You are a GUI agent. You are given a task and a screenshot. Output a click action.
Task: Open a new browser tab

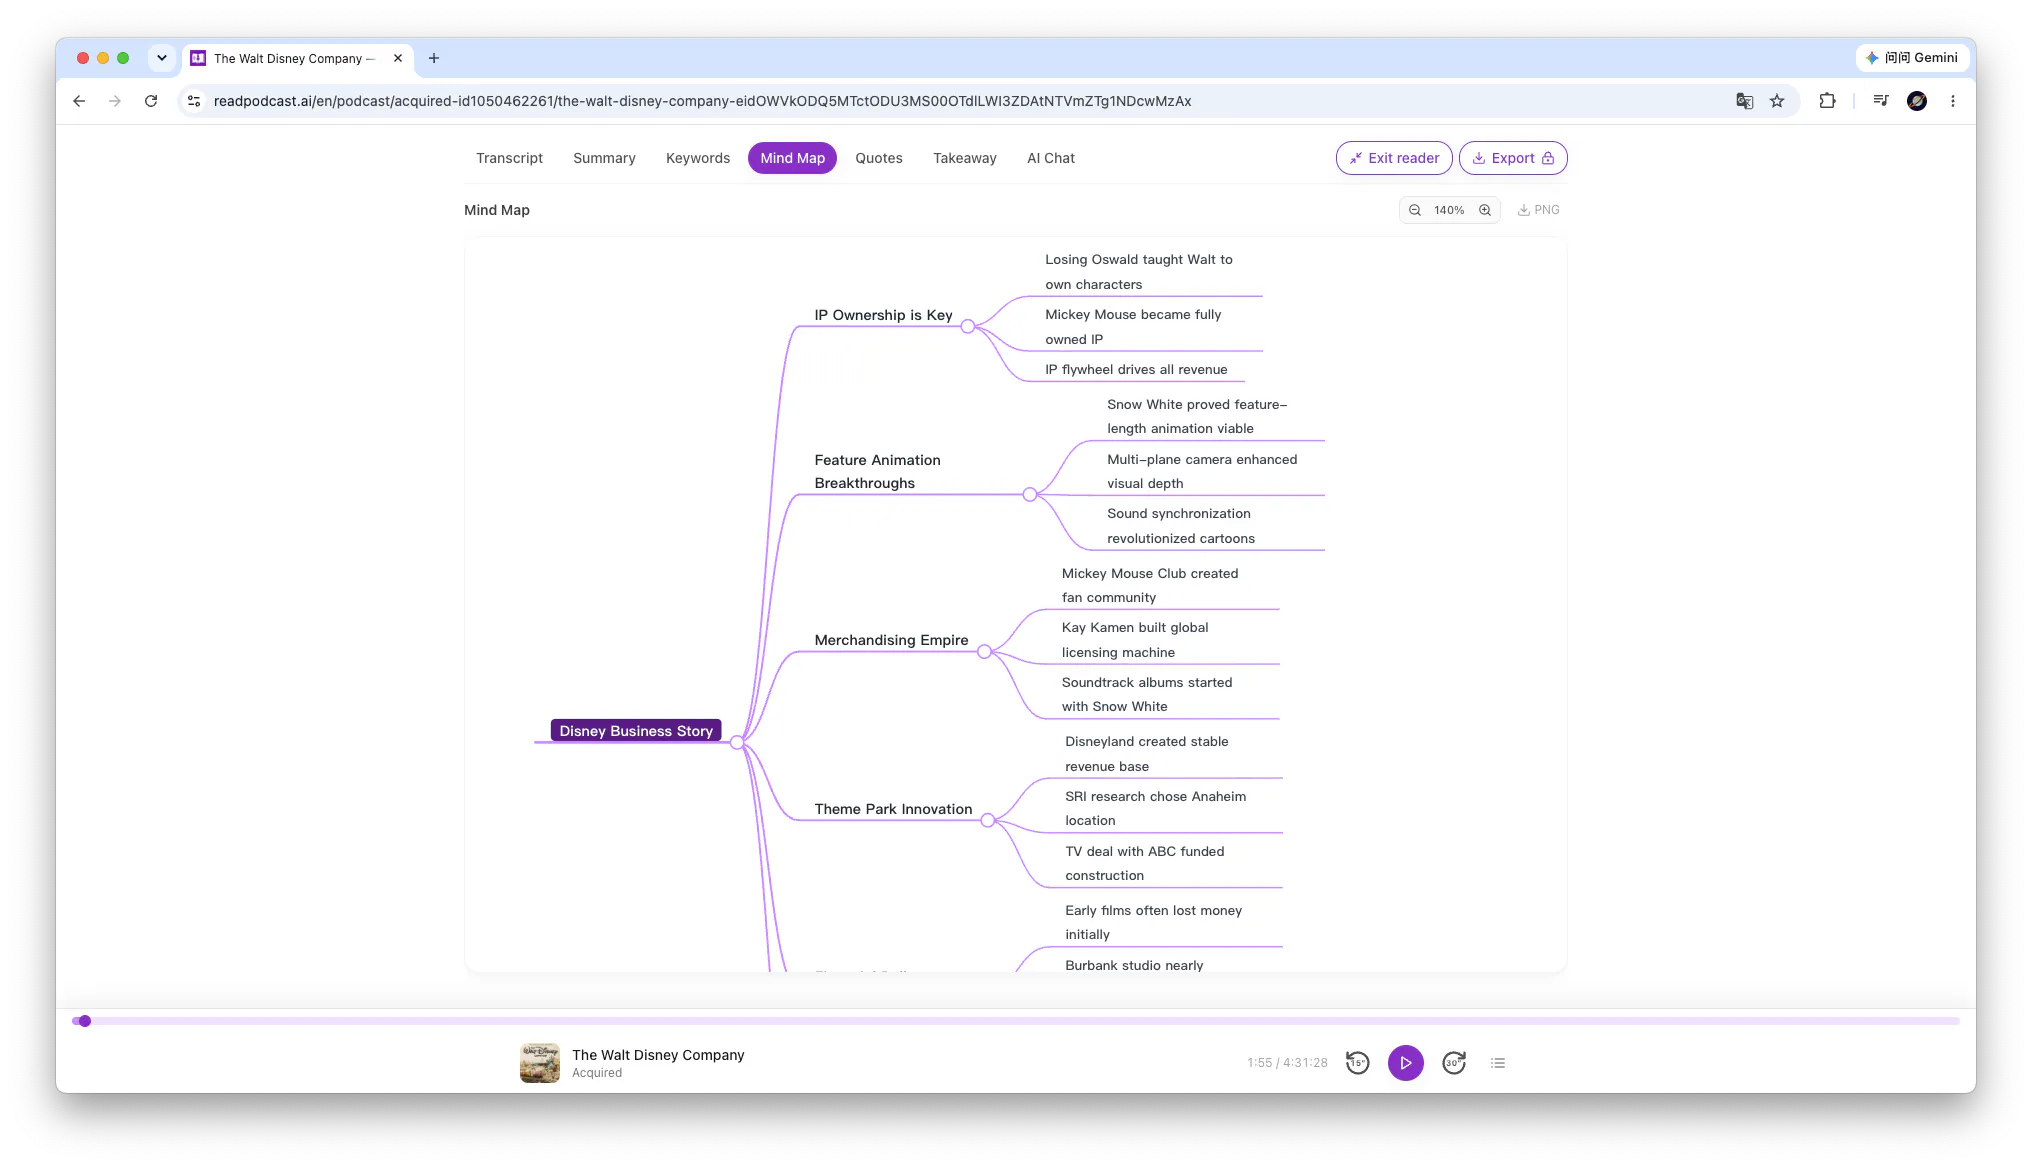coord(434,58)
